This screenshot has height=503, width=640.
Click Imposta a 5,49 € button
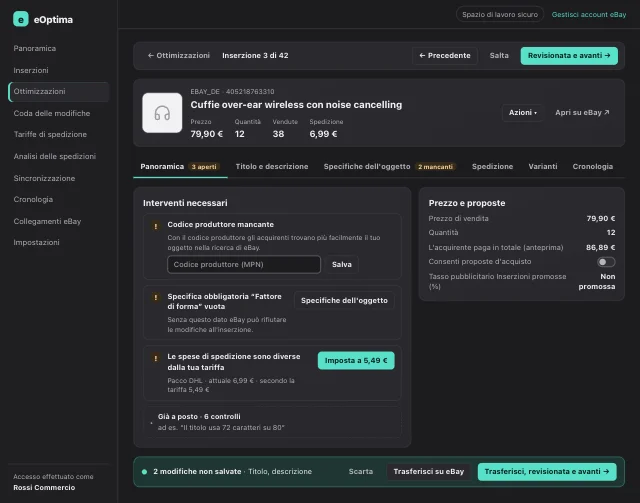356,361
